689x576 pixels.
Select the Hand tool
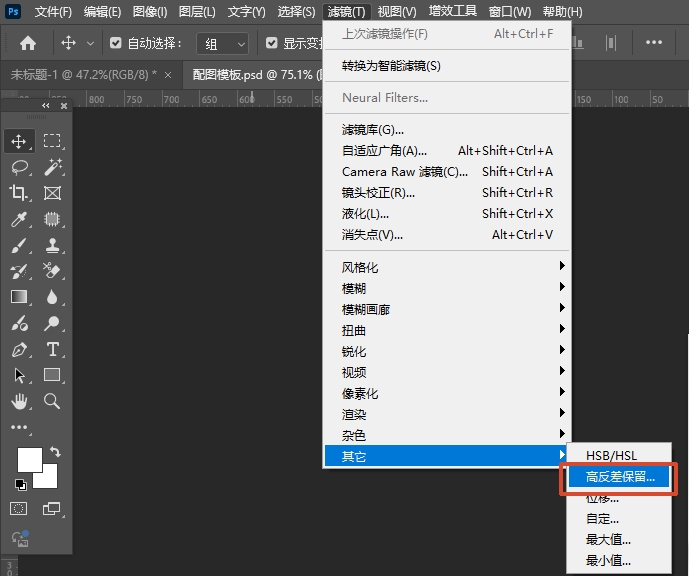tap(19, 401)
